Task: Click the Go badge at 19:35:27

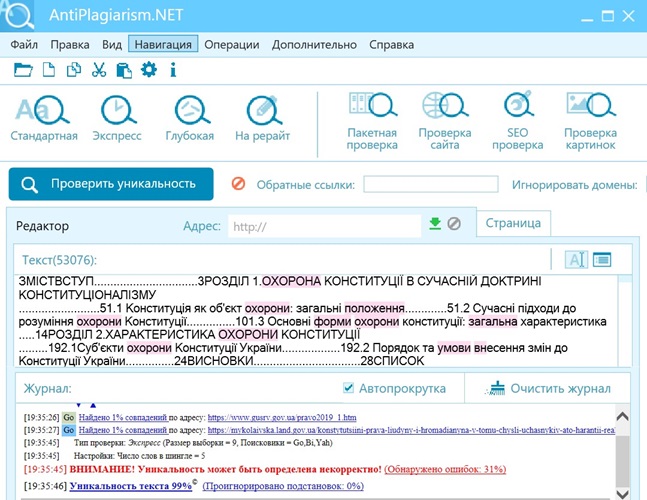Action: tap(68, 430)
